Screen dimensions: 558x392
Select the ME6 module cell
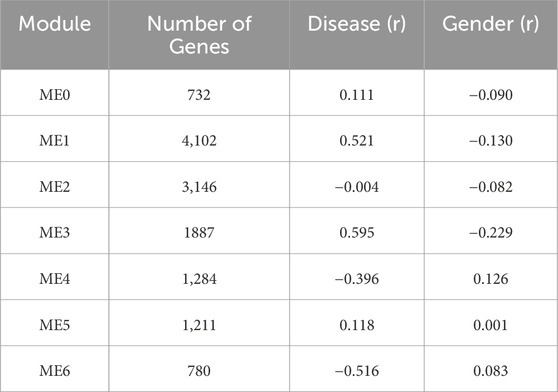pos(55,371)
